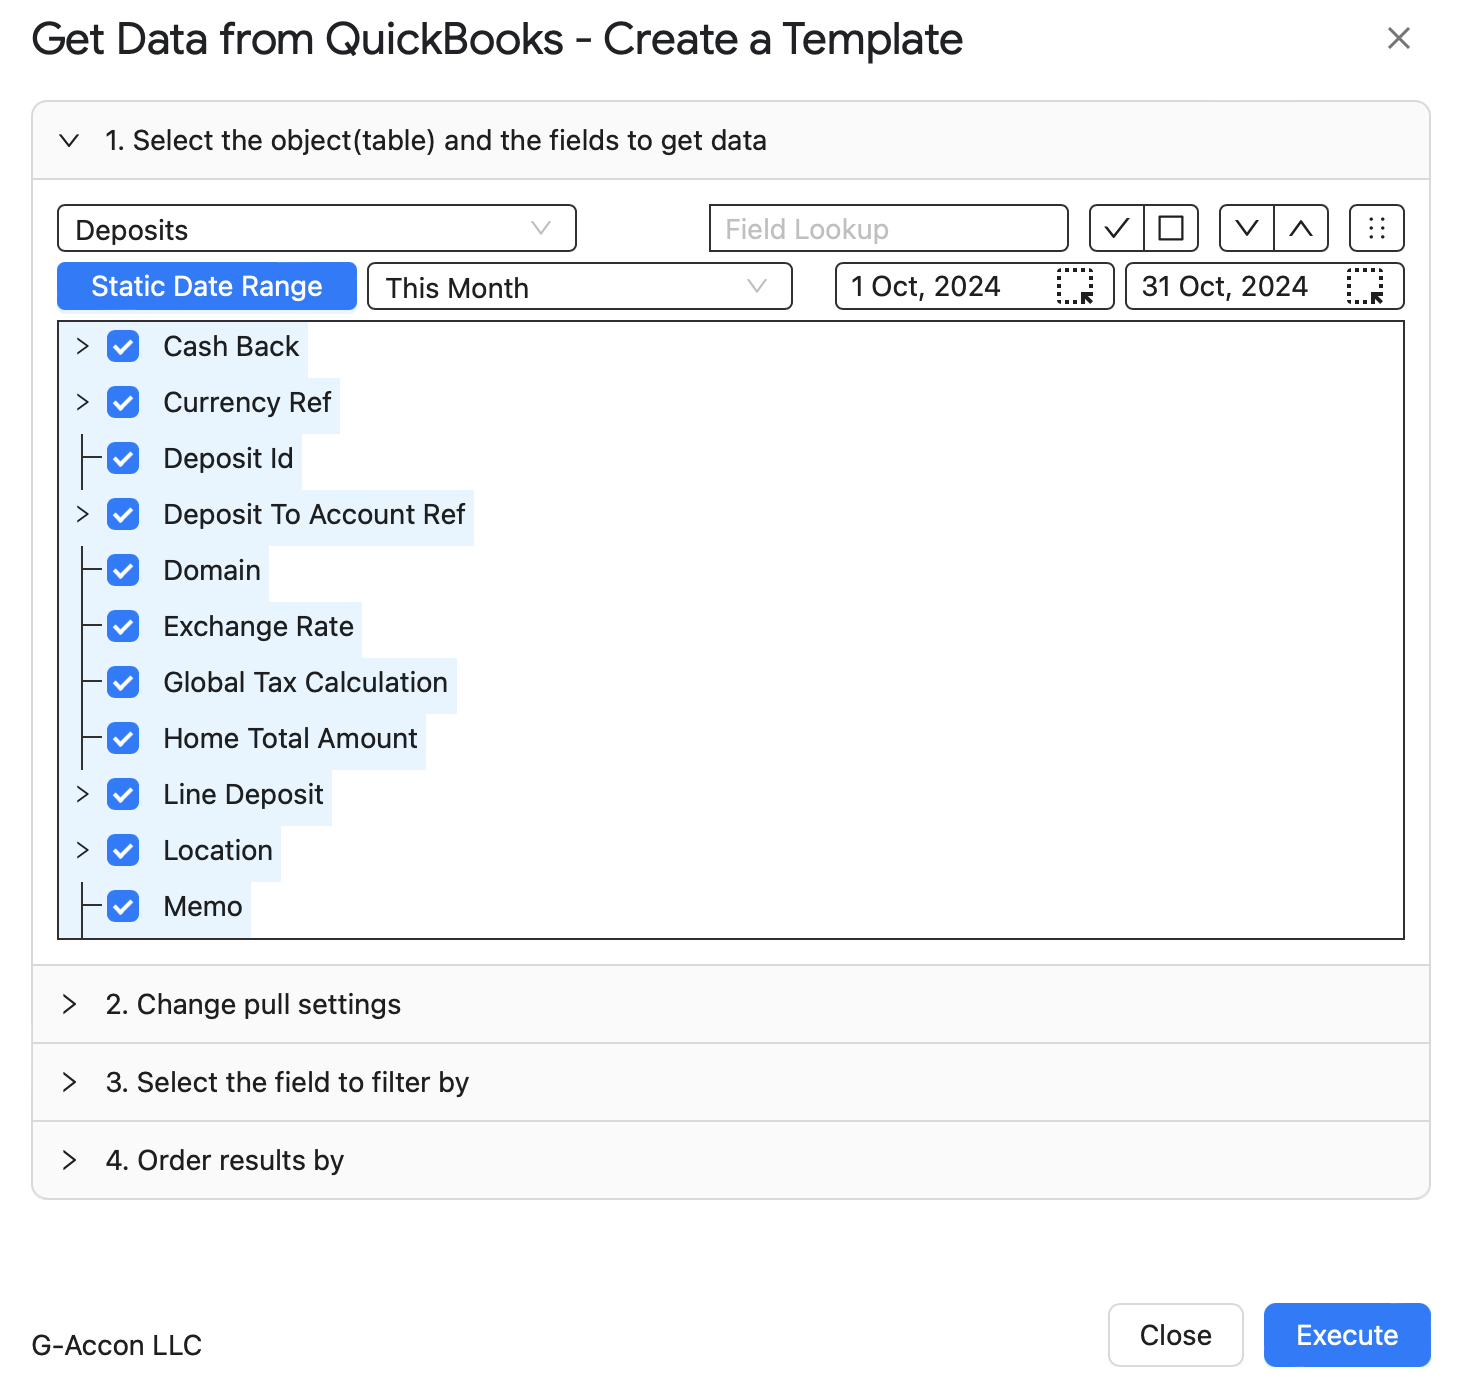Uncheck the Line Deposit checkbox
The height and width of the screenshot is (1390, 1464).
tap(123, 794)
